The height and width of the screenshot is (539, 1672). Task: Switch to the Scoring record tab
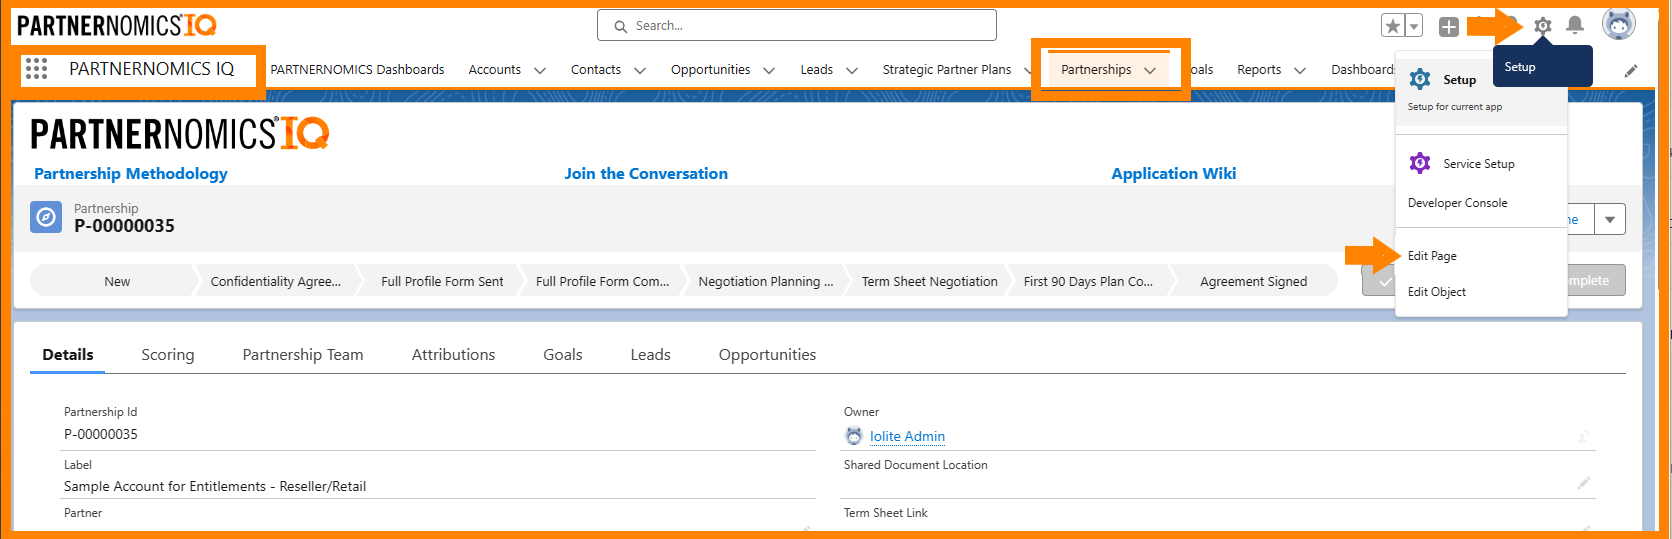pyautogui.click(x=168, y=355)
